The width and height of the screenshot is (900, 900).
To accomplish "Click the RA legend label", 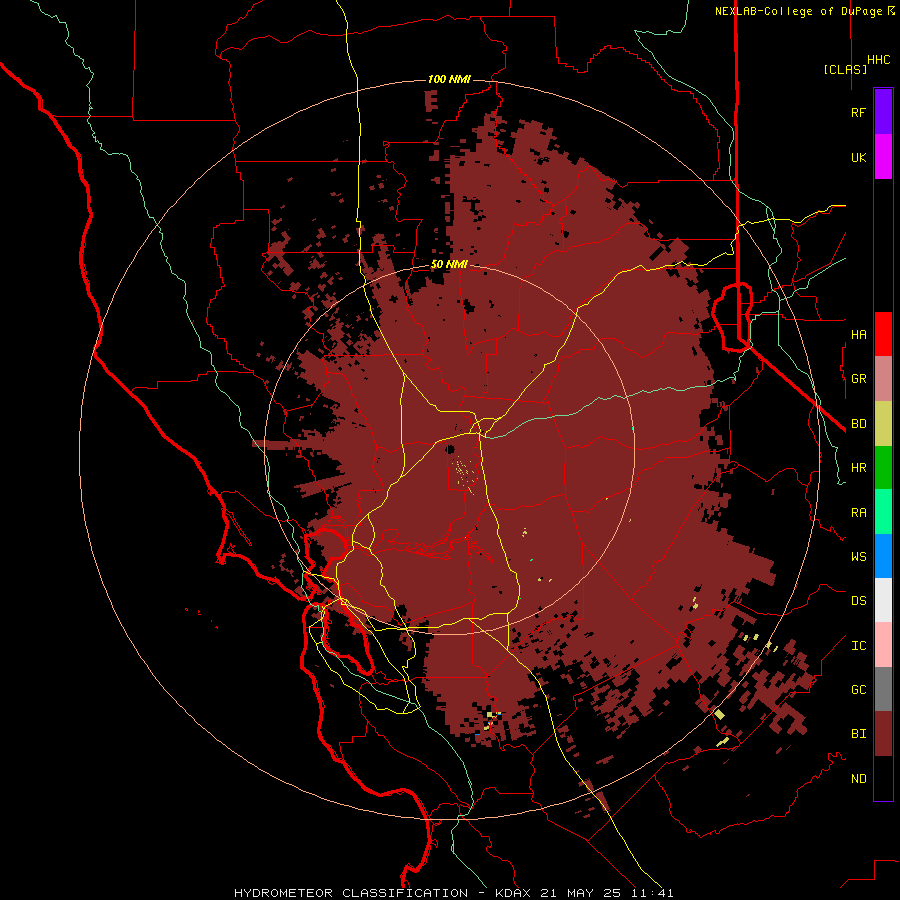I will [x=858, y=513].
